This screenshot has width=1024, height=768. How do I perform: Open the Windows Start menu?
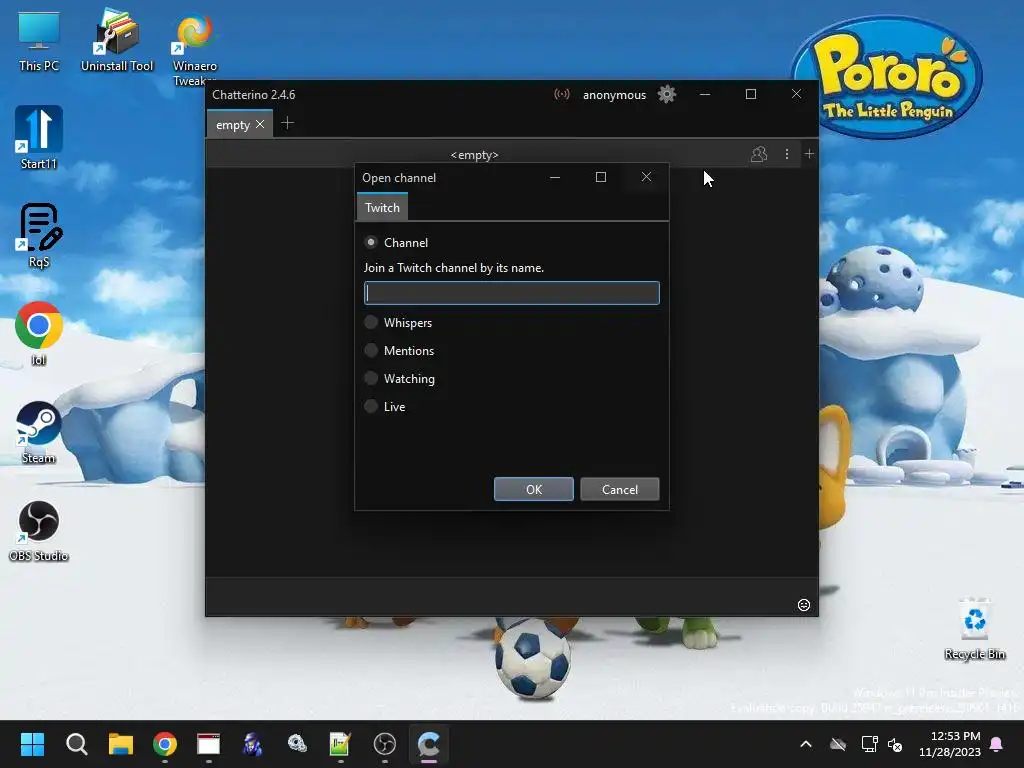point(32,744)
